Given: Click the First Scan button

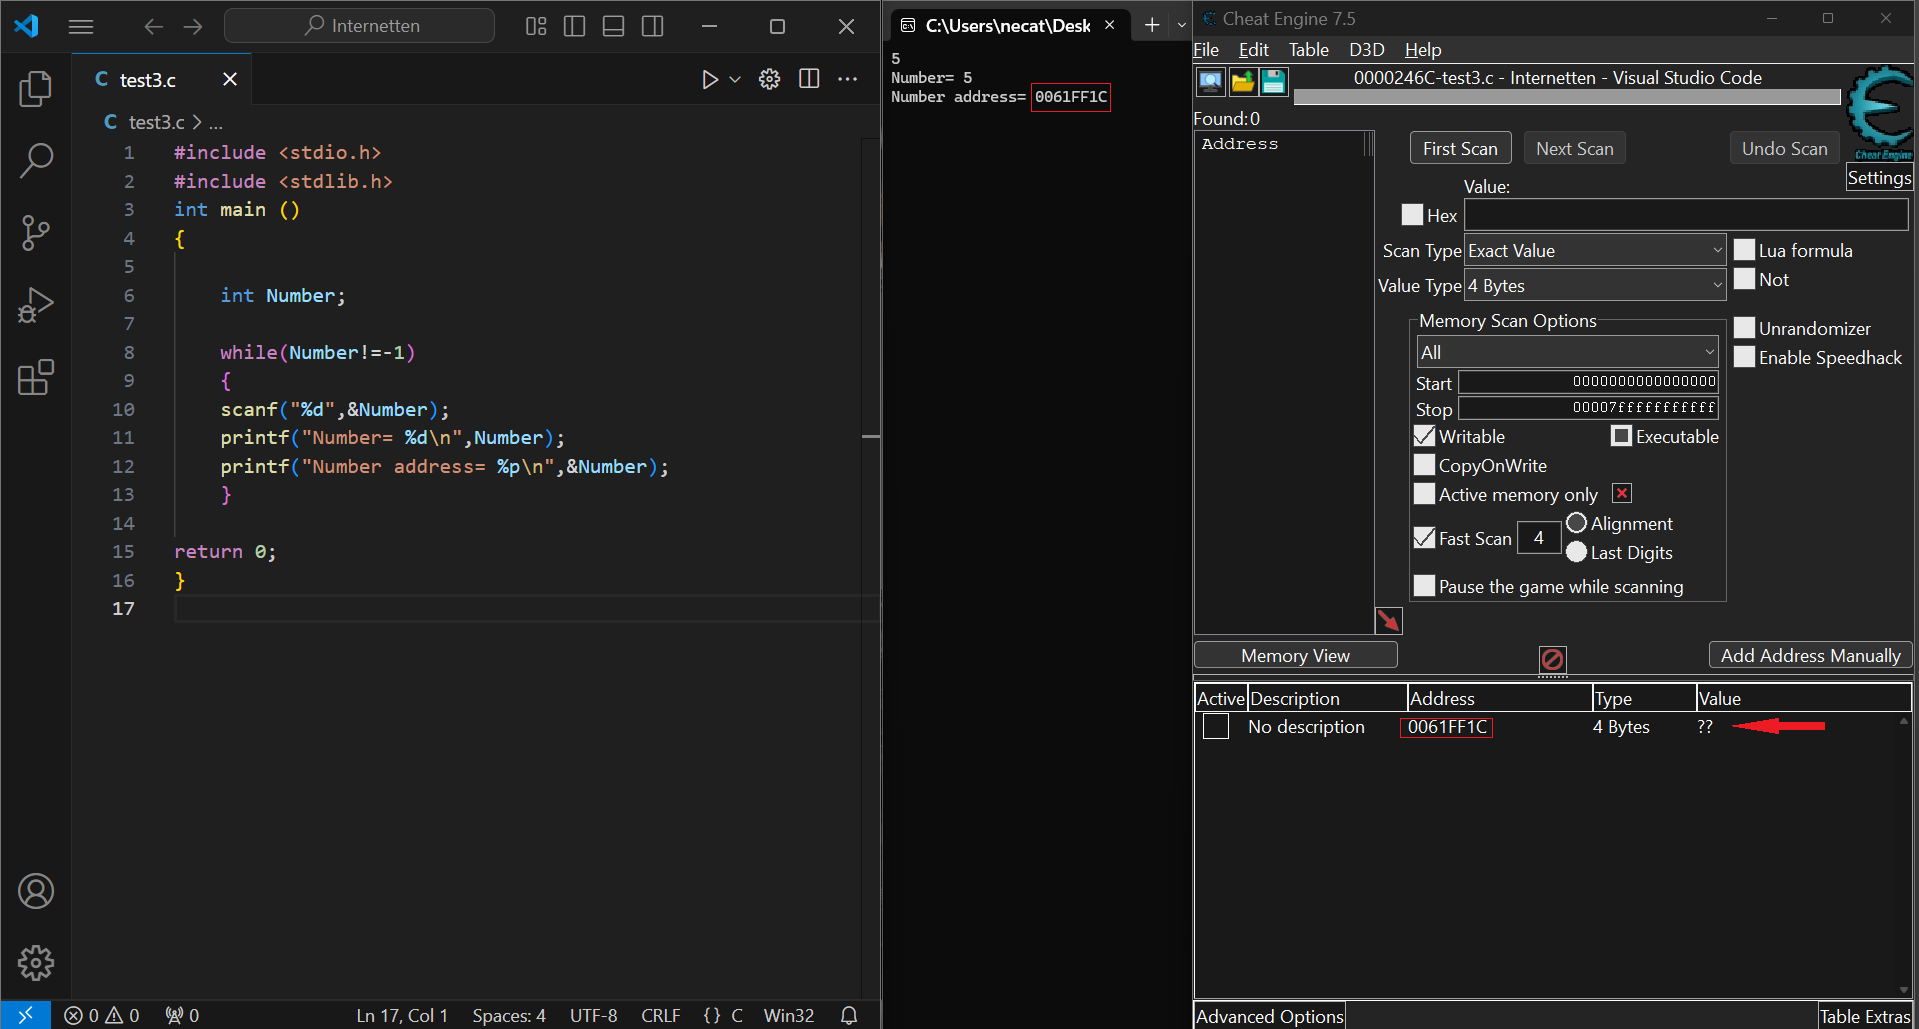Looking at the screenshot, I should (1460, 149).
